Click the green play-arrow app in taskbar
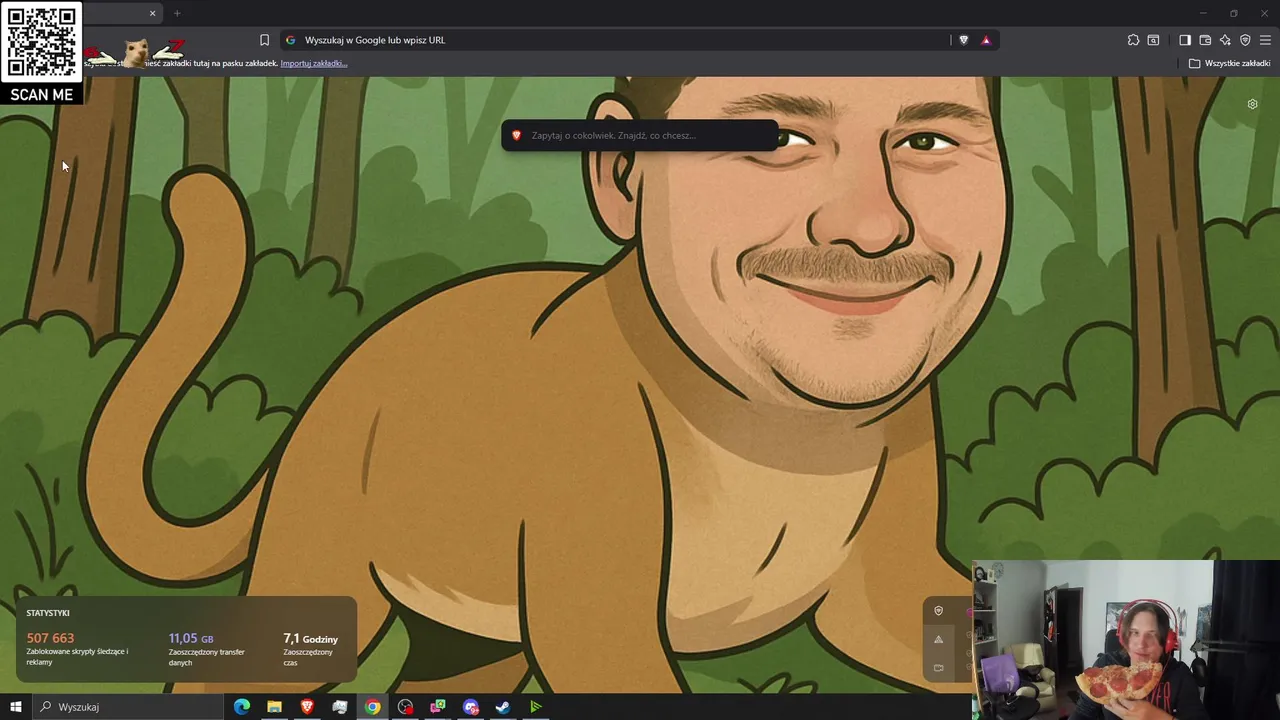Viewport: 1280px width, 720px height. [536, 707]
